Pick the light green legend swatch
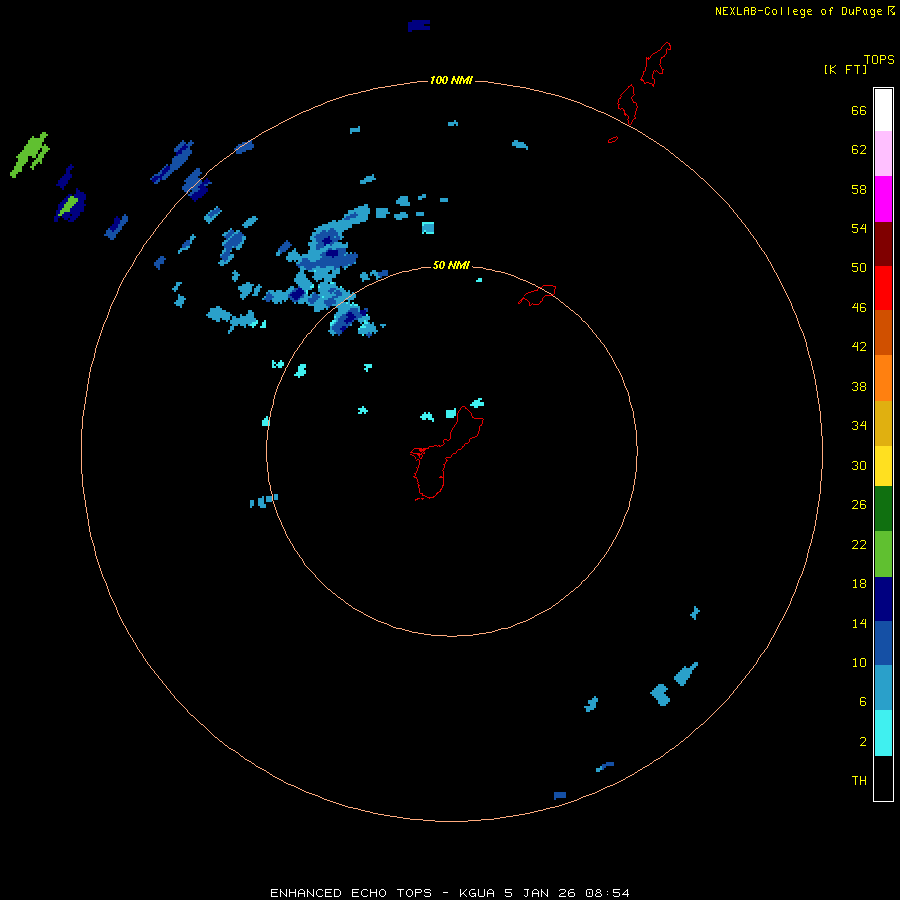 point(883,554)
